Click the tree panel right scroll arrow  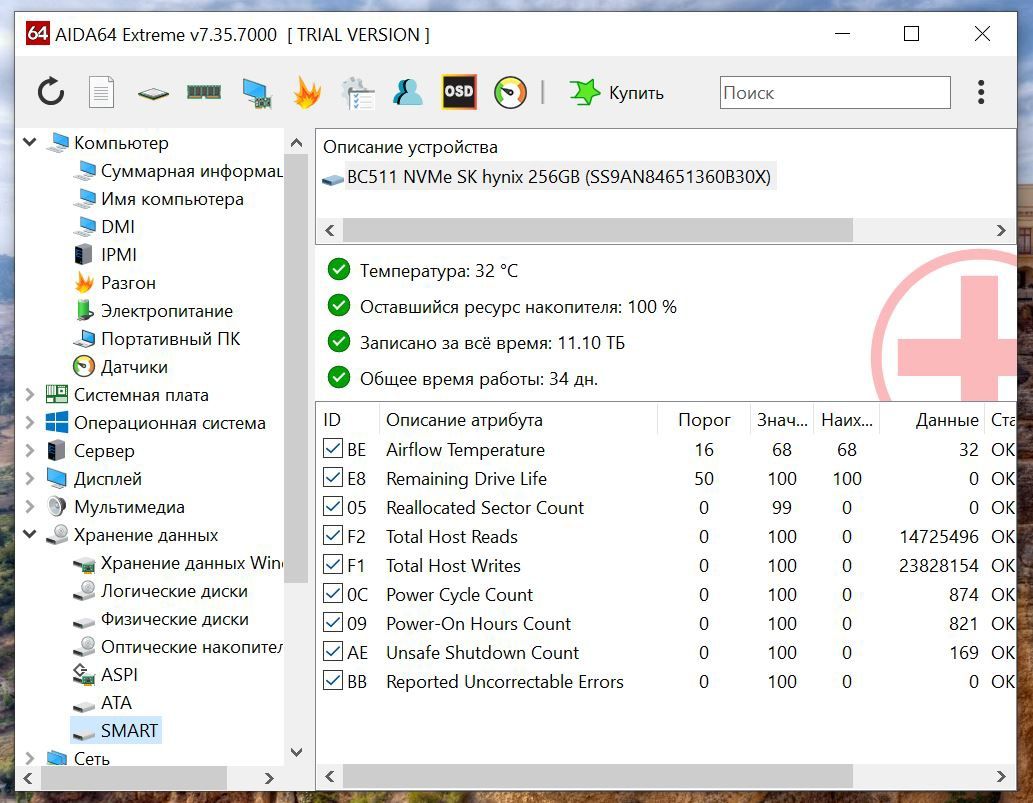(269, 778)
